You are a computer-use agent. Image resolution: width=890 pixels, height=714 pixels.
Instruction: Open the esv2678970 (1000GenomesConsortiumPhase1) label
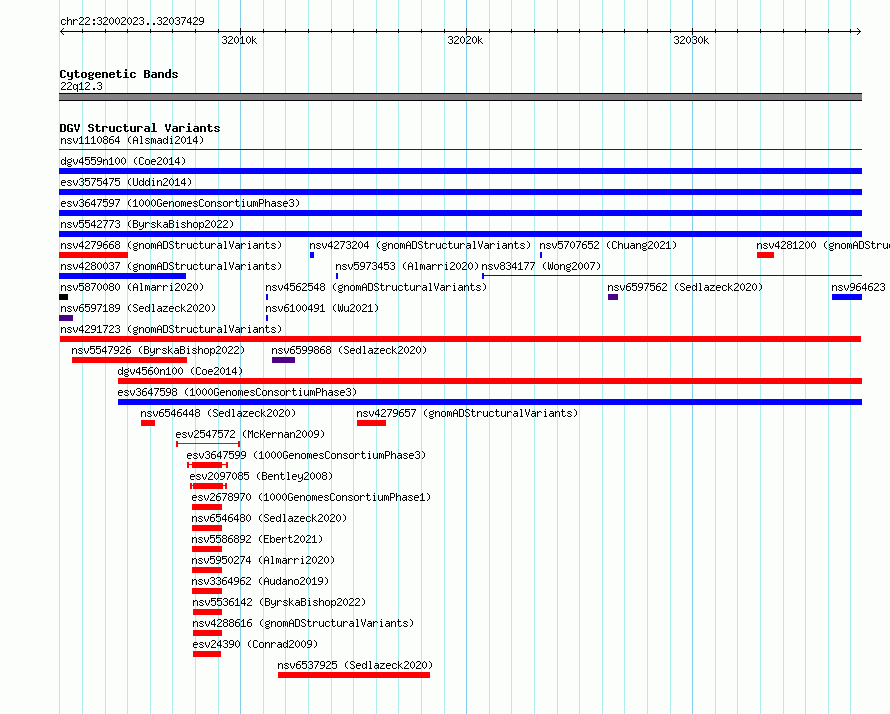(x=311, y=497)
